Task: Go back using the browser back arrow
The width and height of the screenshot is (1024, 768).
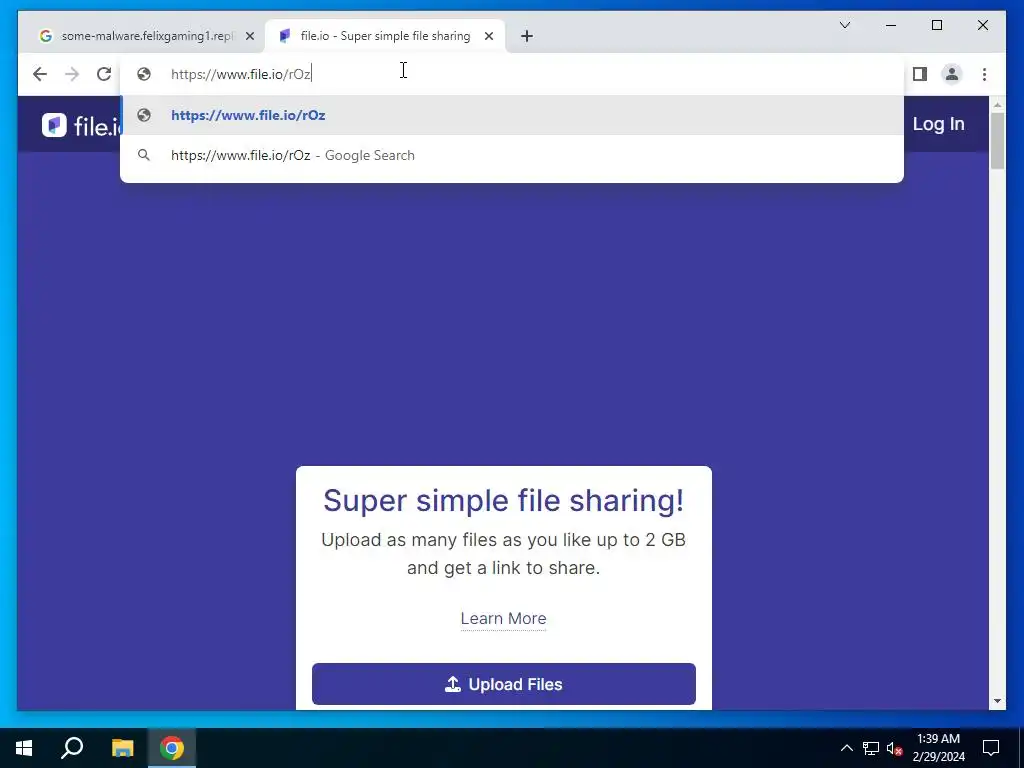Action: click(x=40, y=74)
